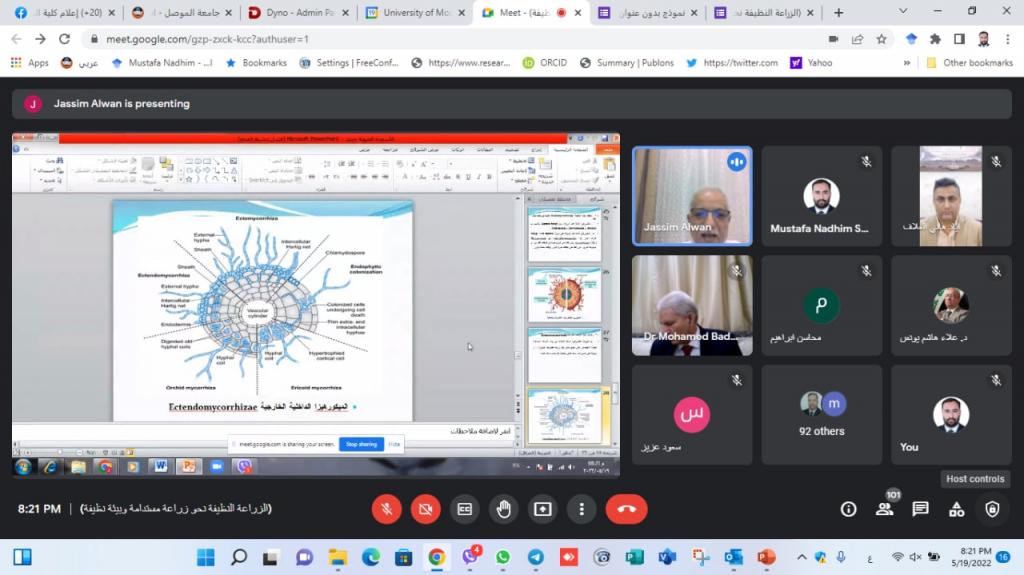This screenshot has width=1024, height=575.
Task: Click the Present now screen-share icon
Action: tap(542, 509)
